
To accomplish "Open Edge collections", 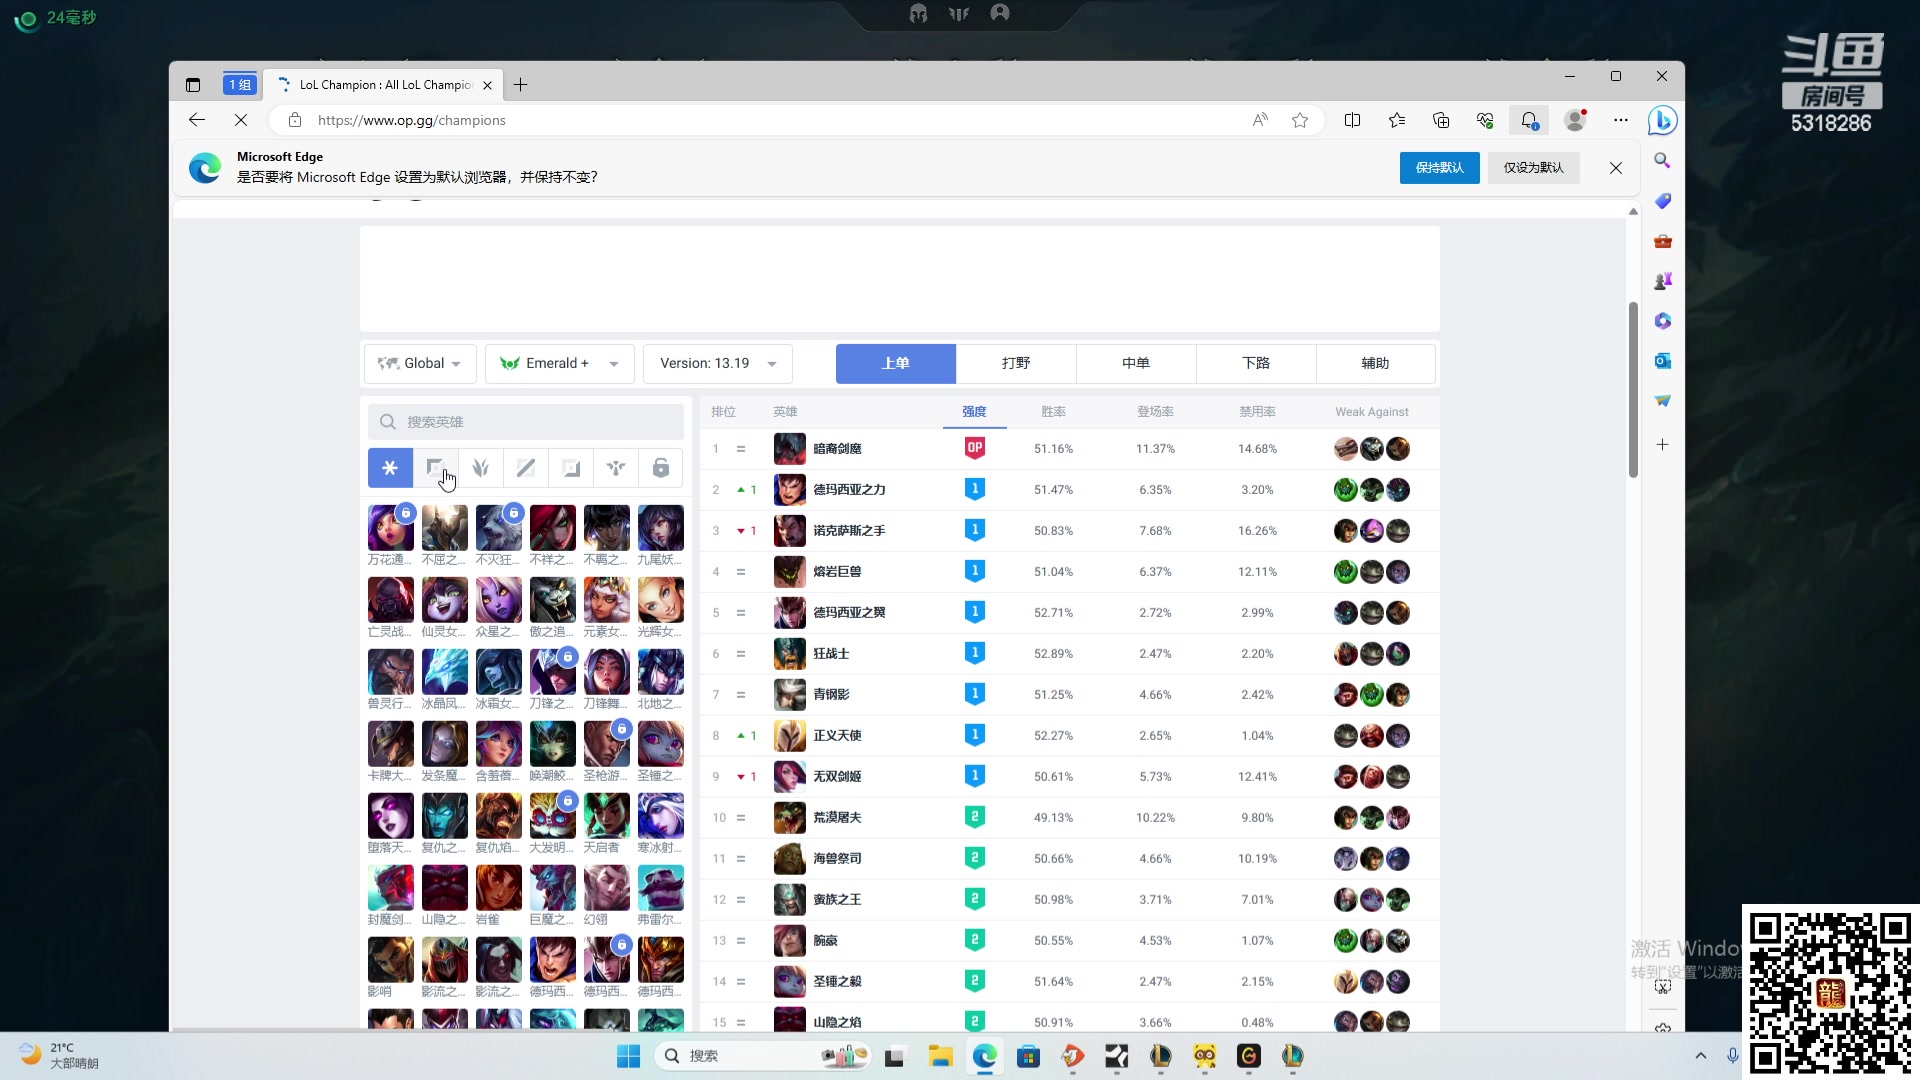I will tap(1441, 120).
